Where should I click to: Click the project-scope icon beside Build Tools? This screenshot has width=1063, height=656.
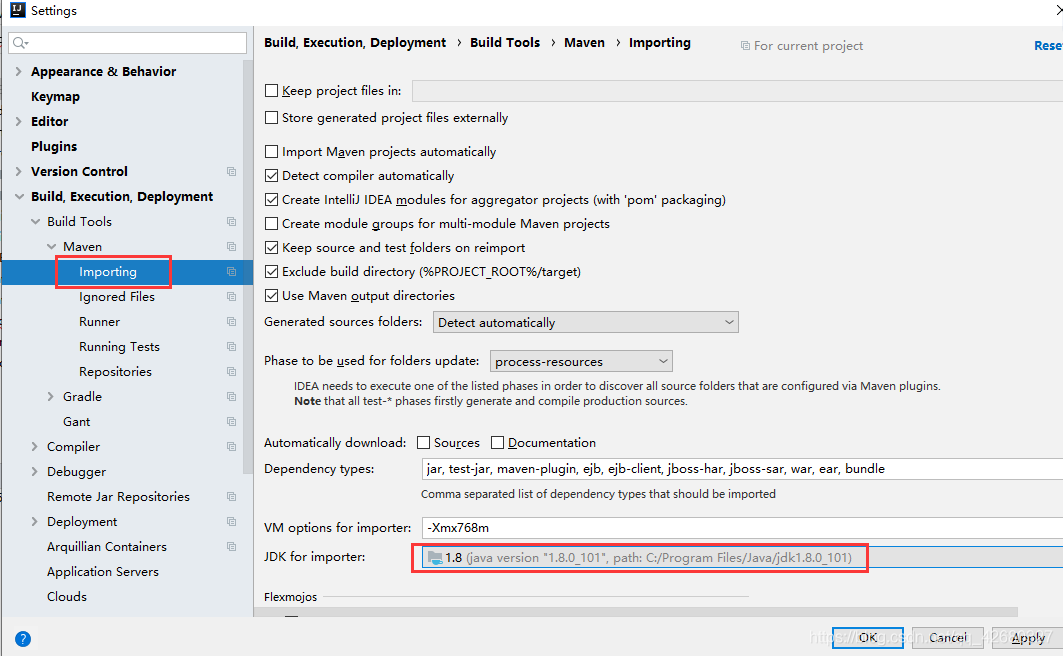pyautogui.click(x=231, y=222)
